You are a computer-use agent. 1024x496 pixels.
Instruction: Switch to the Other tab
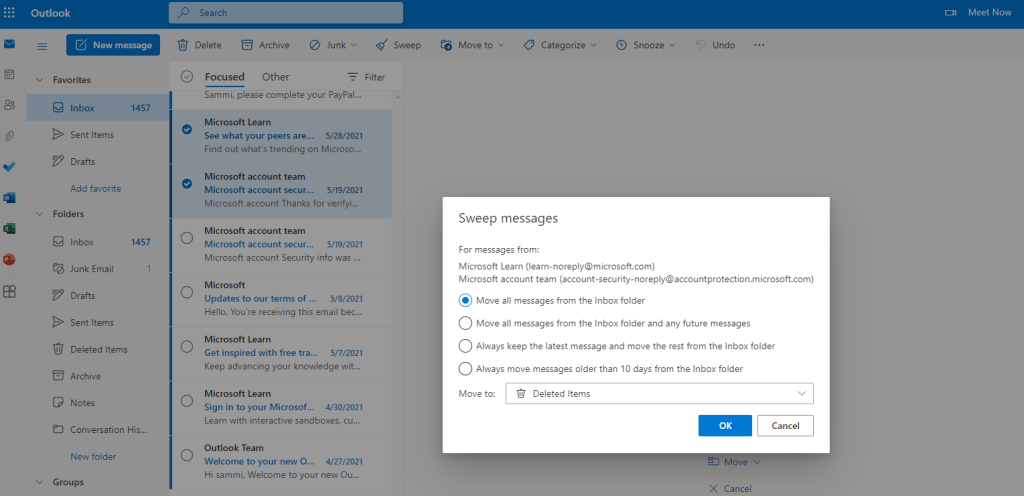(276, 77)
